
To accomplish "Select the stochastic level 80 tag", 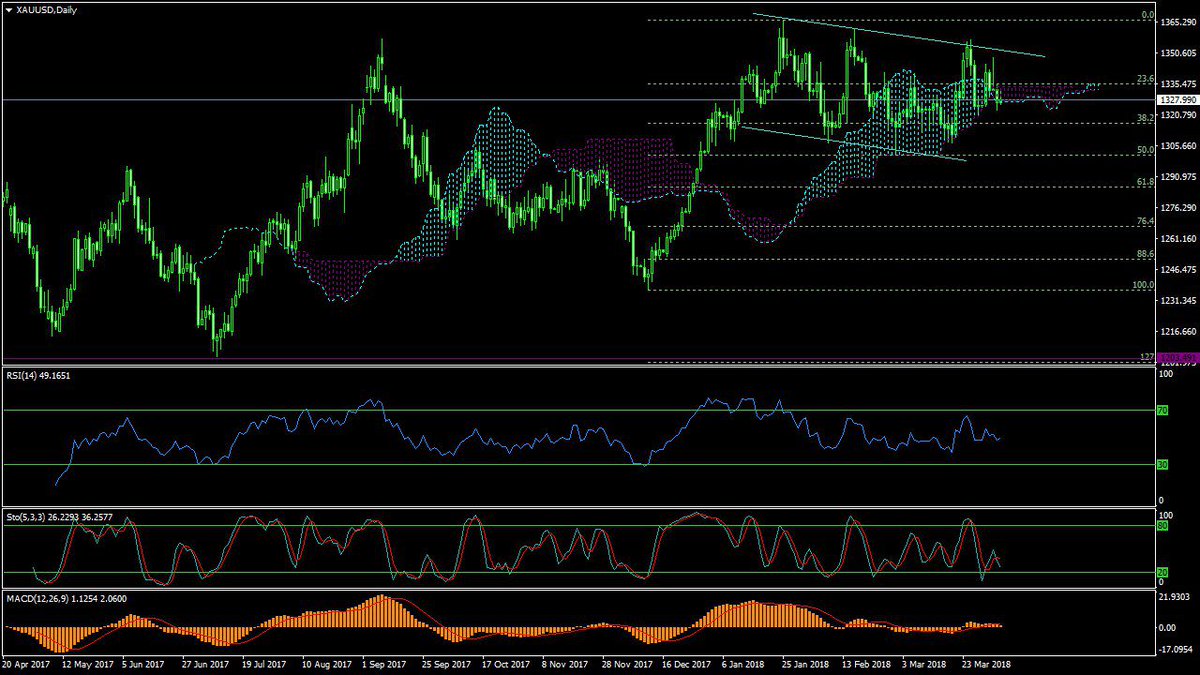I will click(1163, 526).
